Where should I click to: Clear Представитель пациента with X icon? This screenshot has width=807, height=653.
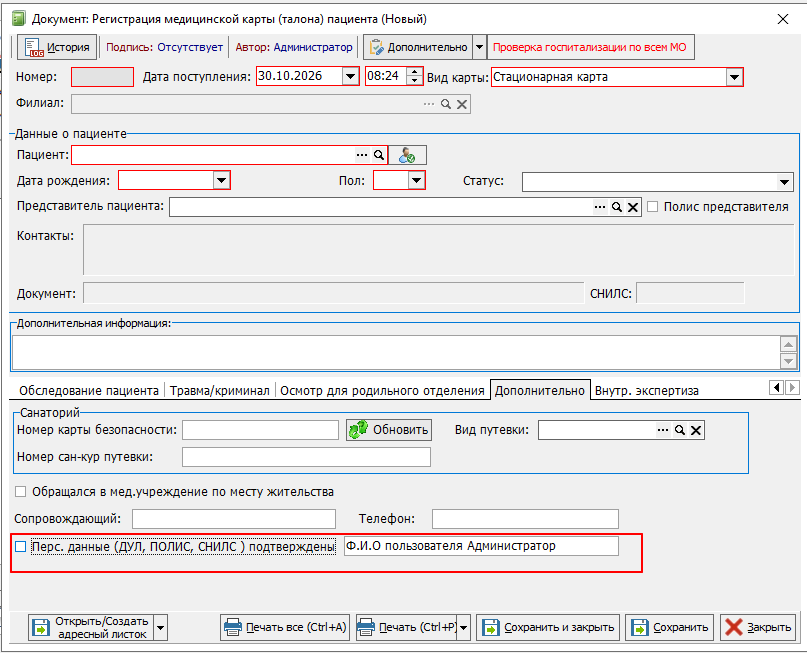tap(633, 207)
